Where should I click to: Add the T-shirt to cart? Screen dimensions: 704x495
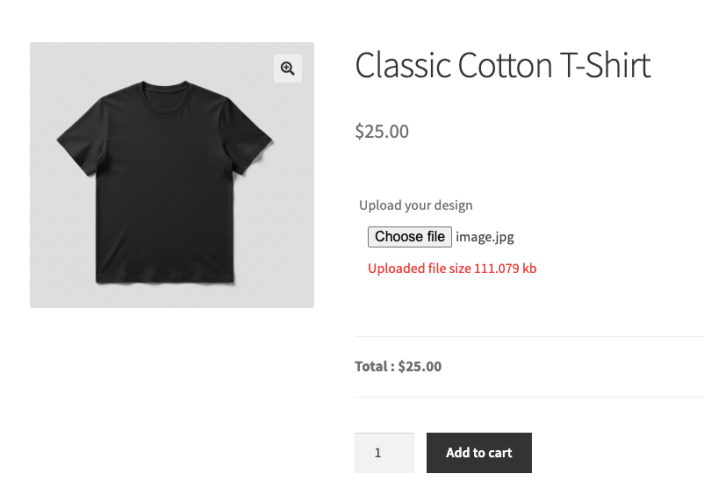coord(479,453)
